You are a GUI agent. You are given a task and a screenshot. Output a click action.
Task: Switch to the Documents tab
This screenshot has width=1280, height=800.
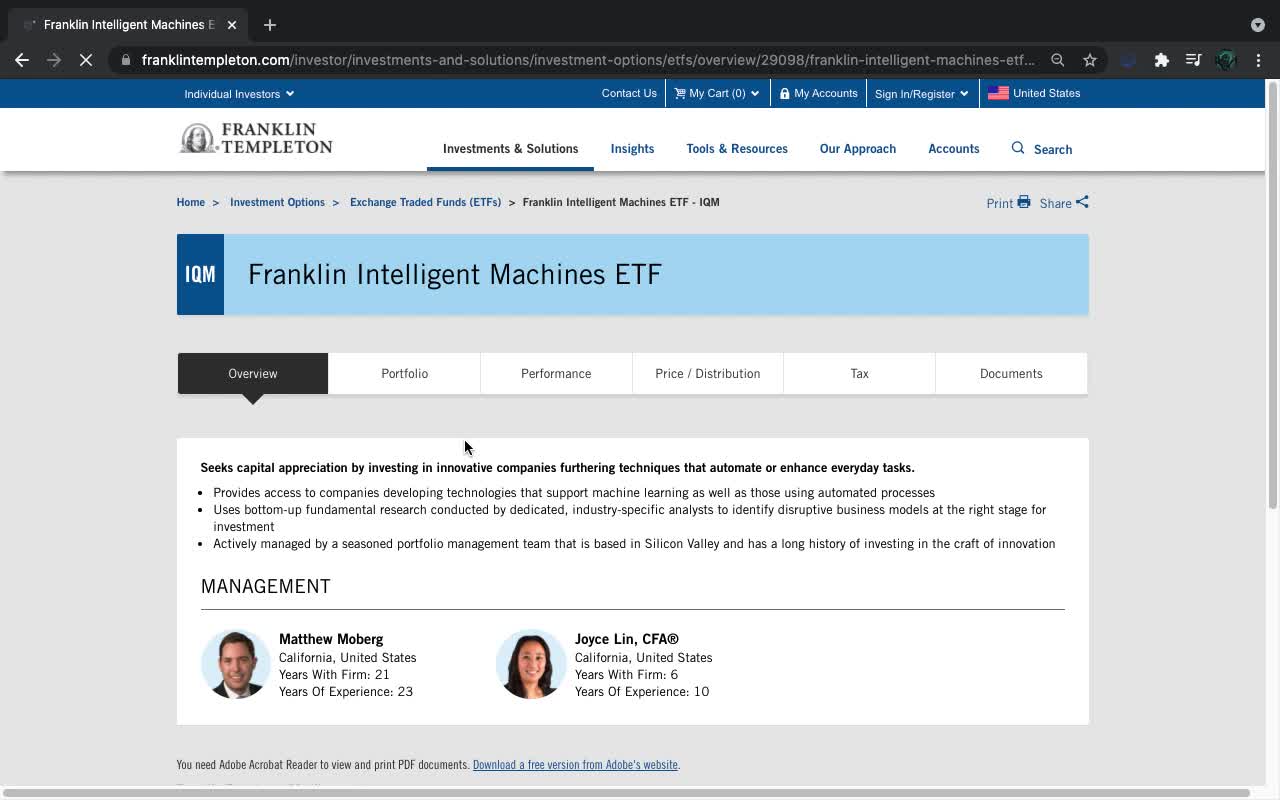1011,374
